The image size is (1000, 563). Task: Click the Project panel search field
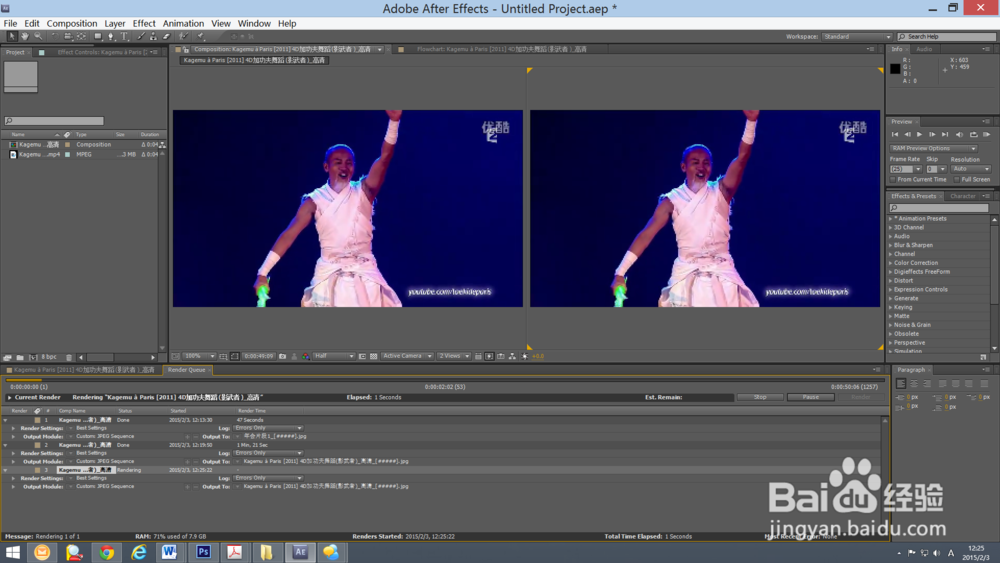(x=54, y=121)
